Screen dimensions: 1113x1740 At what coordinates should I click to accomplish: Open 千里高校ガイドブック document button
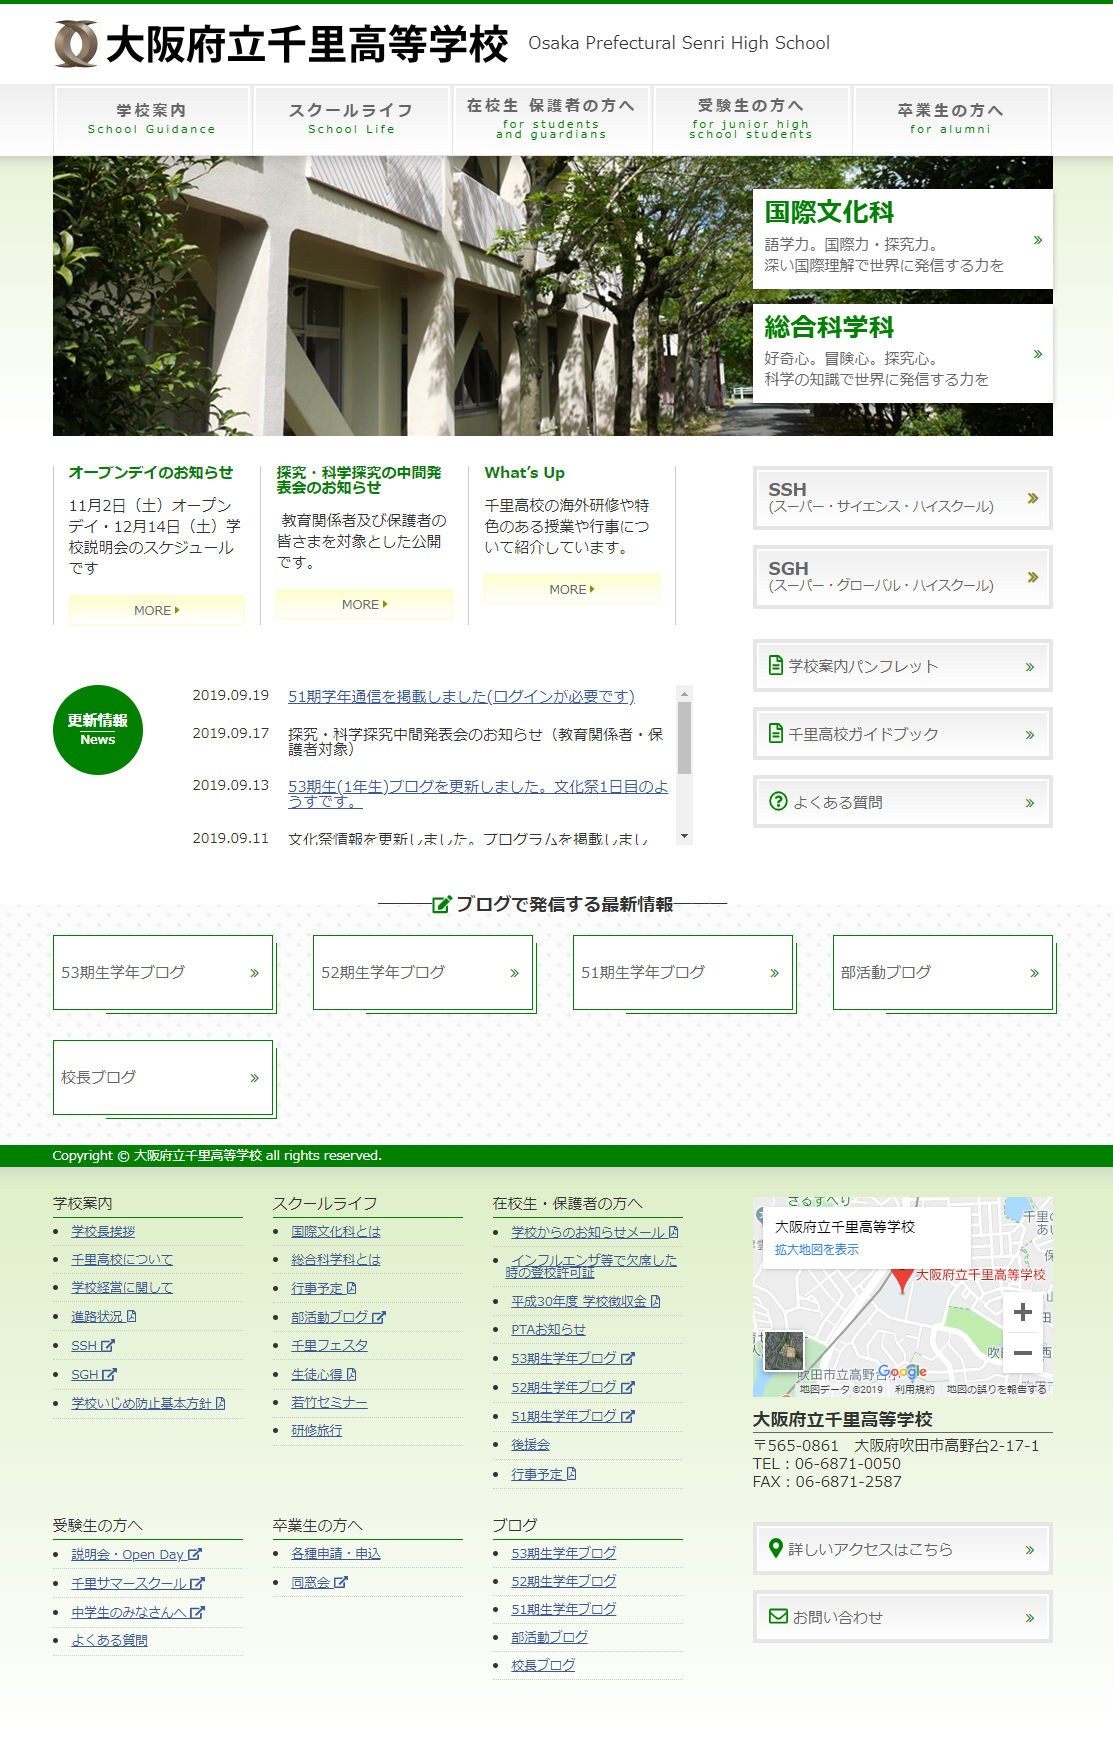(902, 734)
